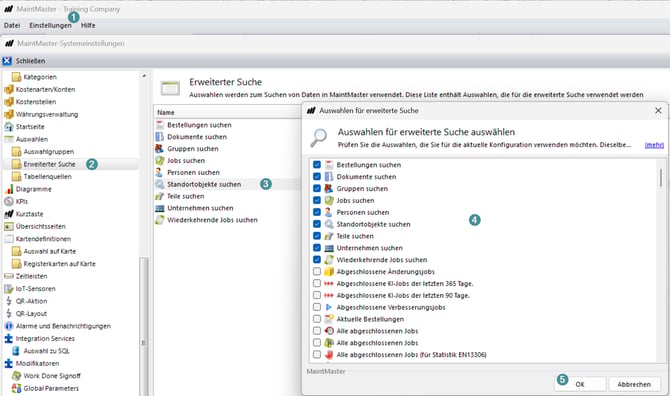Click the Bestellungen suchen icon in the Name list

pos(160,125)
